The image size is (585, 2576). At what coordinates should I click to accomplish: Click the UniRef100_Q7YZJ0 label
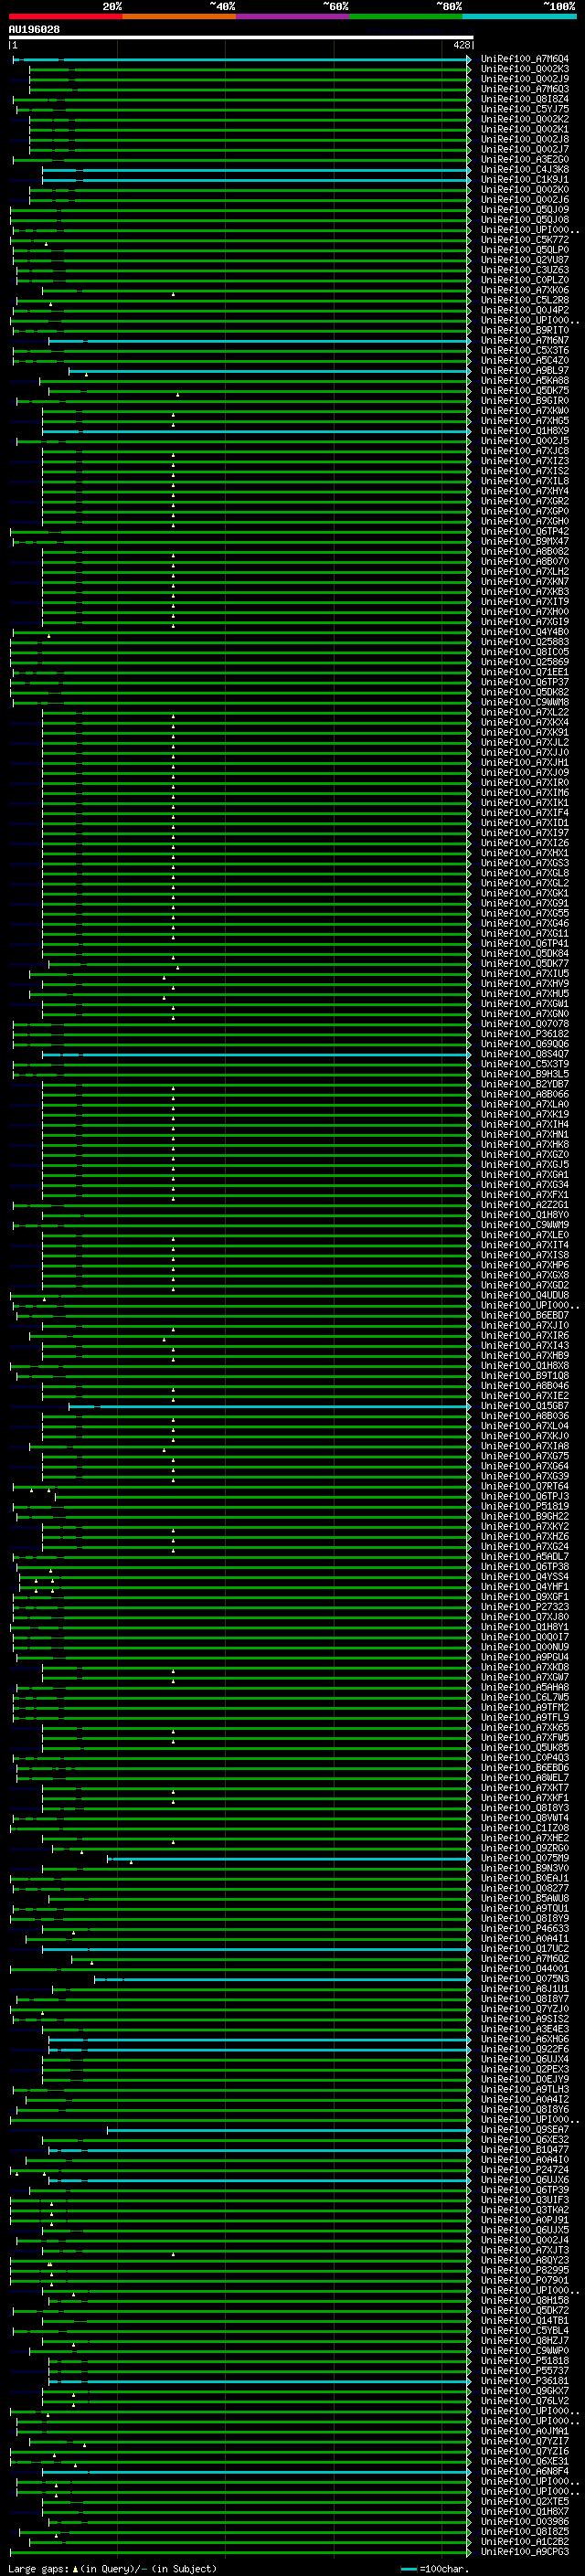(525, 2008)
